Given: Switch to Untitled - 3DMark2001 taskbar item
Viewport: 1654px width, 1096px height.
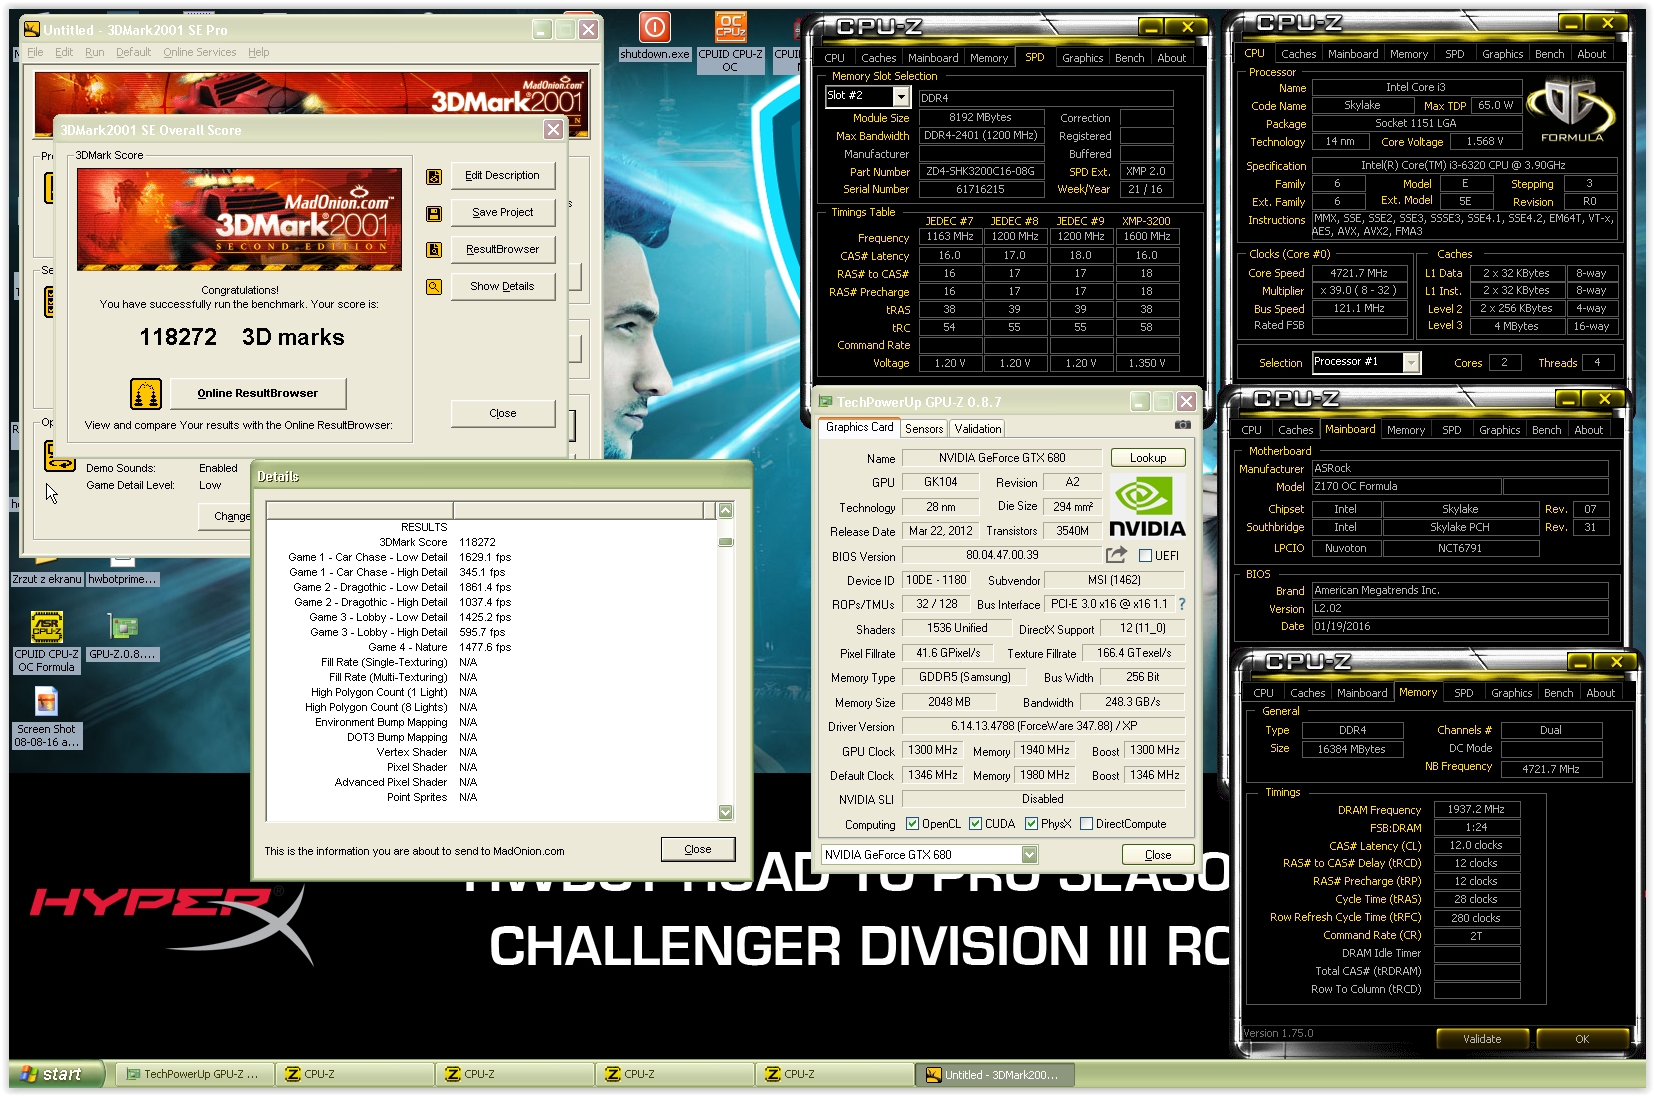Looking at the screenshot, I should point(996,1075).
